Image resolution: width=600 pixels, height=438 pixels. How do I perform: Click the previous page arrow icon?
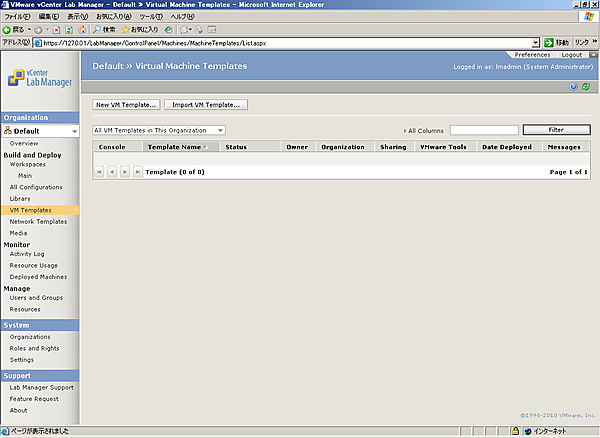pyautogui.click(x=112, y=172)
